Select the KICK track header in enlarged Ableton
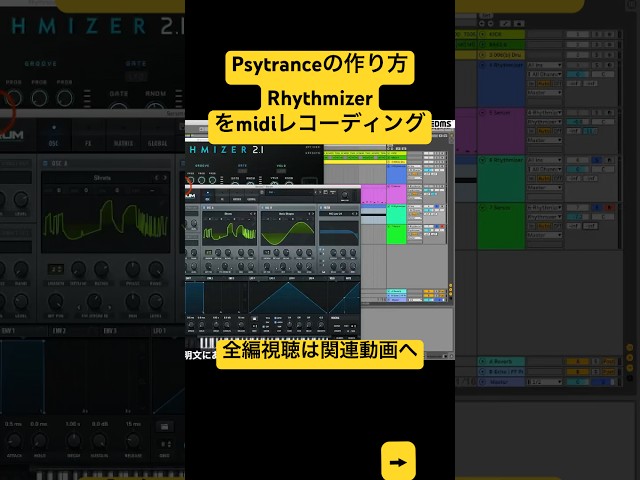This screenshot has height=480, width=640. 501,34
